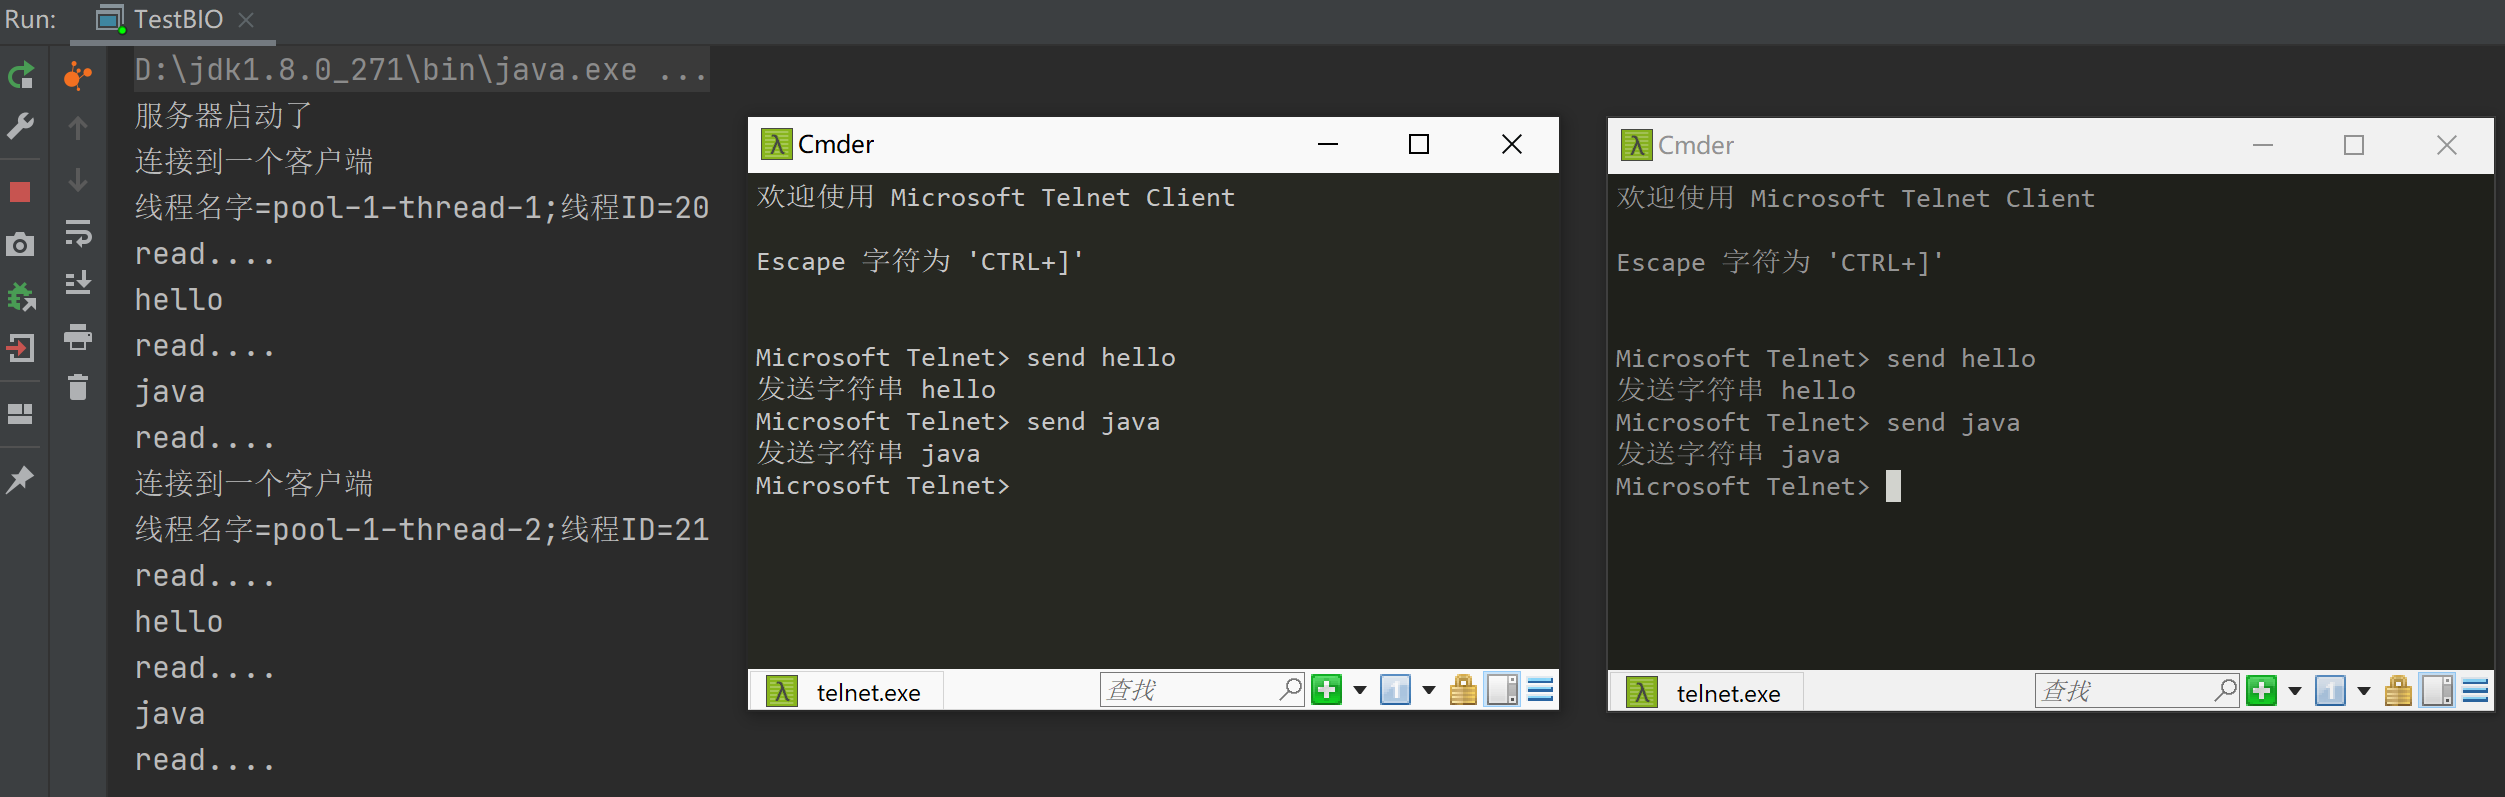Open new console dropdown arrow in left Cmder
Viewport: 2505px width, 797px height.
click(1360, 690)
